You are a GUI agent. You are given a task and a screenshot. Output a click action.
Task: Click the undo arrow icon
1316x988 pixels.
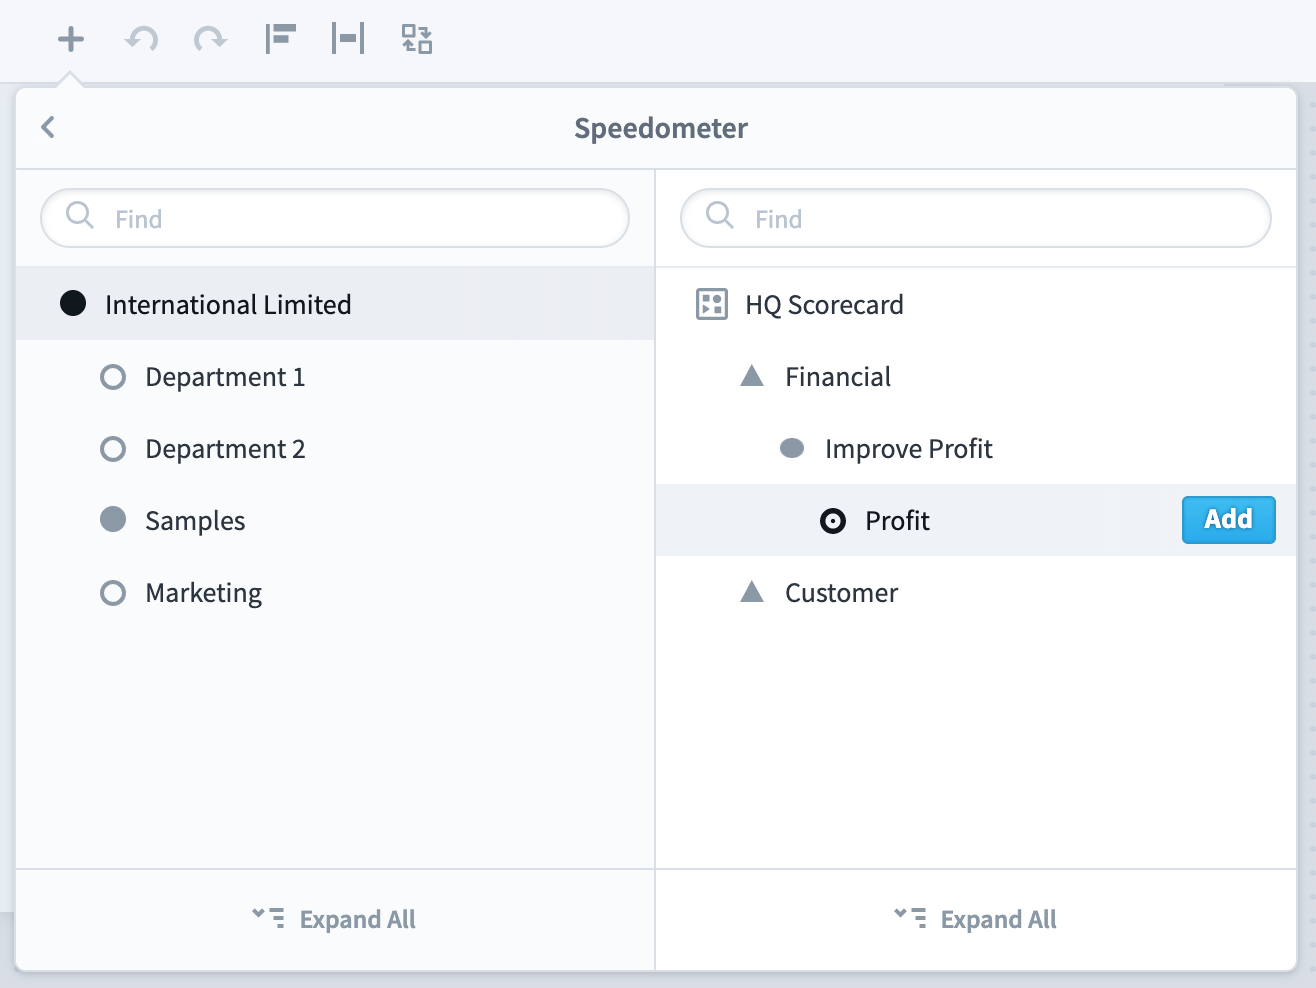[142, 39]
